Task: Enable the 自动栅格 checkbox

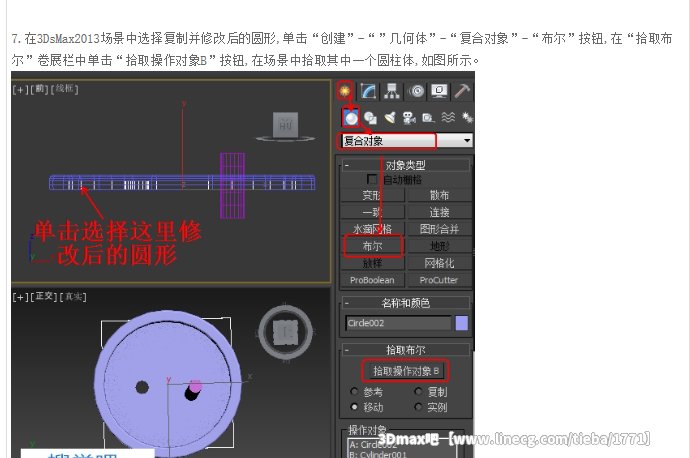Action: (x=372, y=180)
